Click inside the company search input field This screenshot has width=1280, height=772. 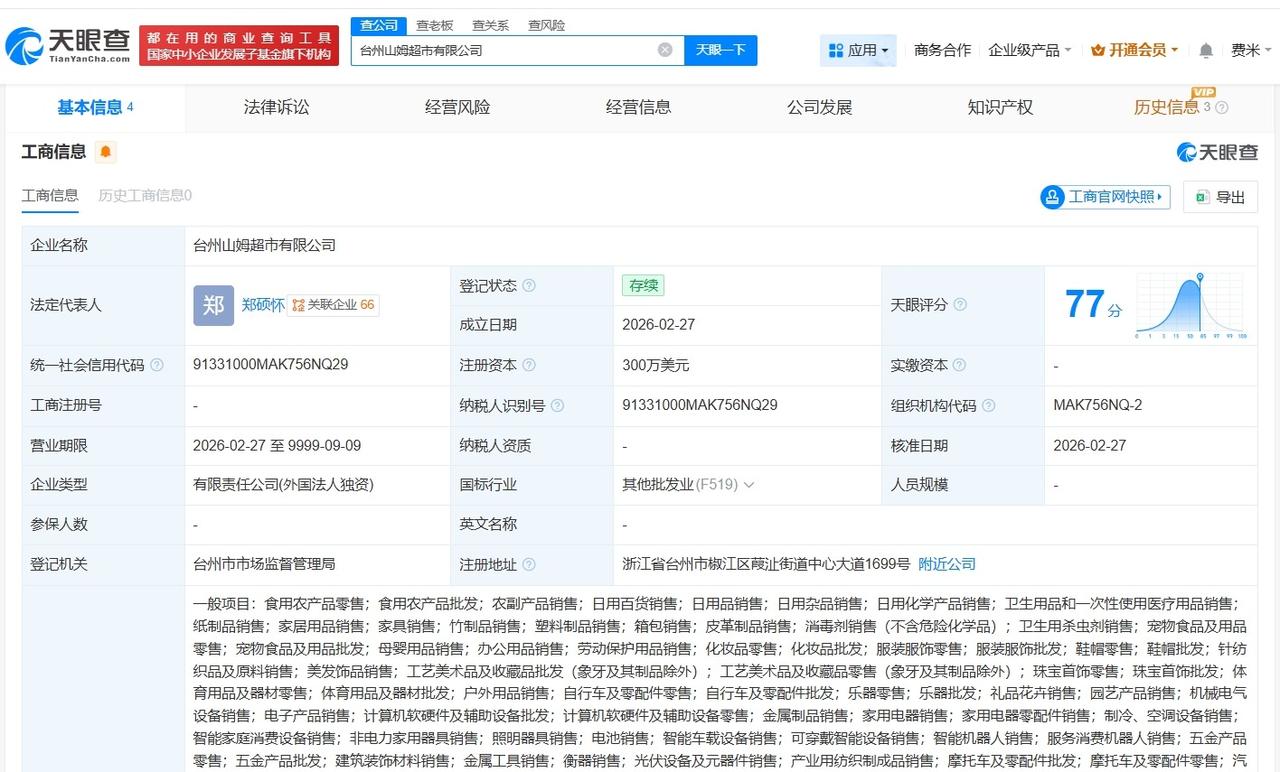(x=500, y=49)
